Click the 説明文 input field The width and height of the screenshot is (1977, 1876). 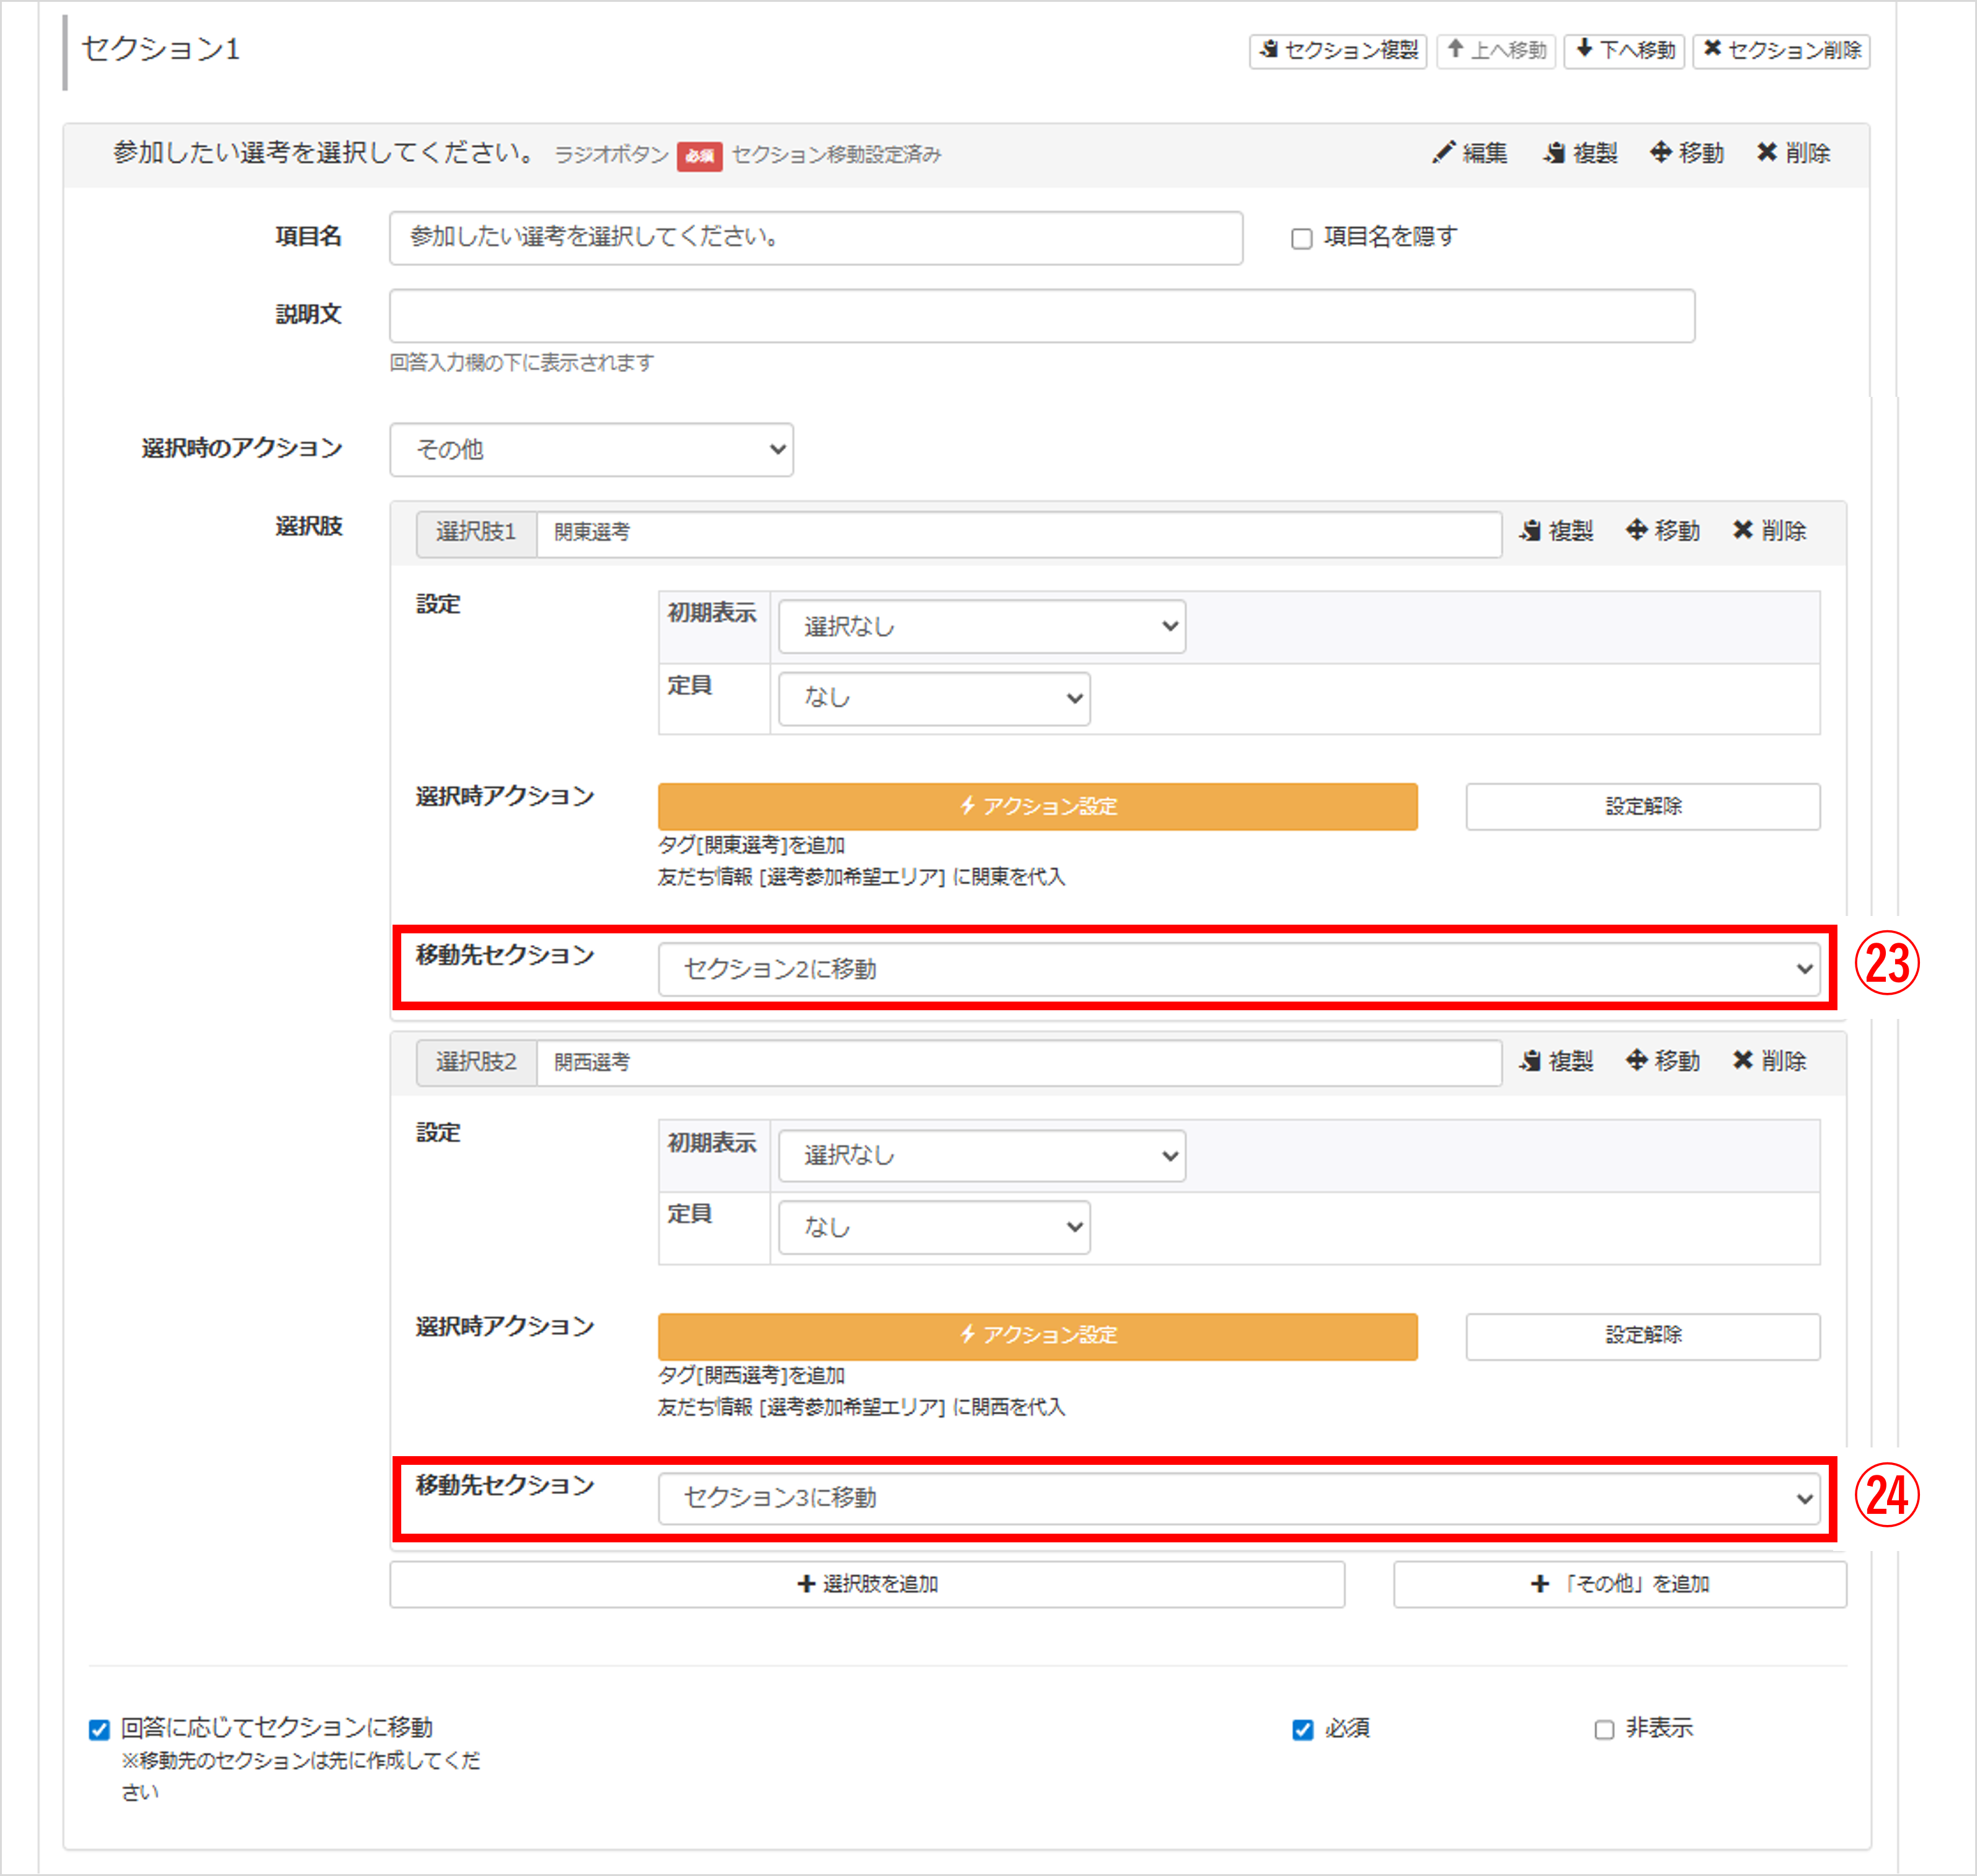(1041, 317)
